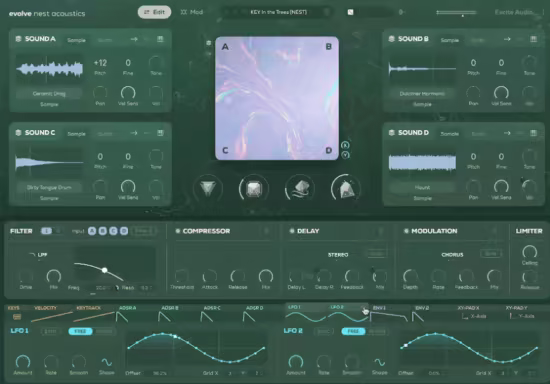Click the X axis button beside the XY pad
The image size is (550, 384).
345,145
